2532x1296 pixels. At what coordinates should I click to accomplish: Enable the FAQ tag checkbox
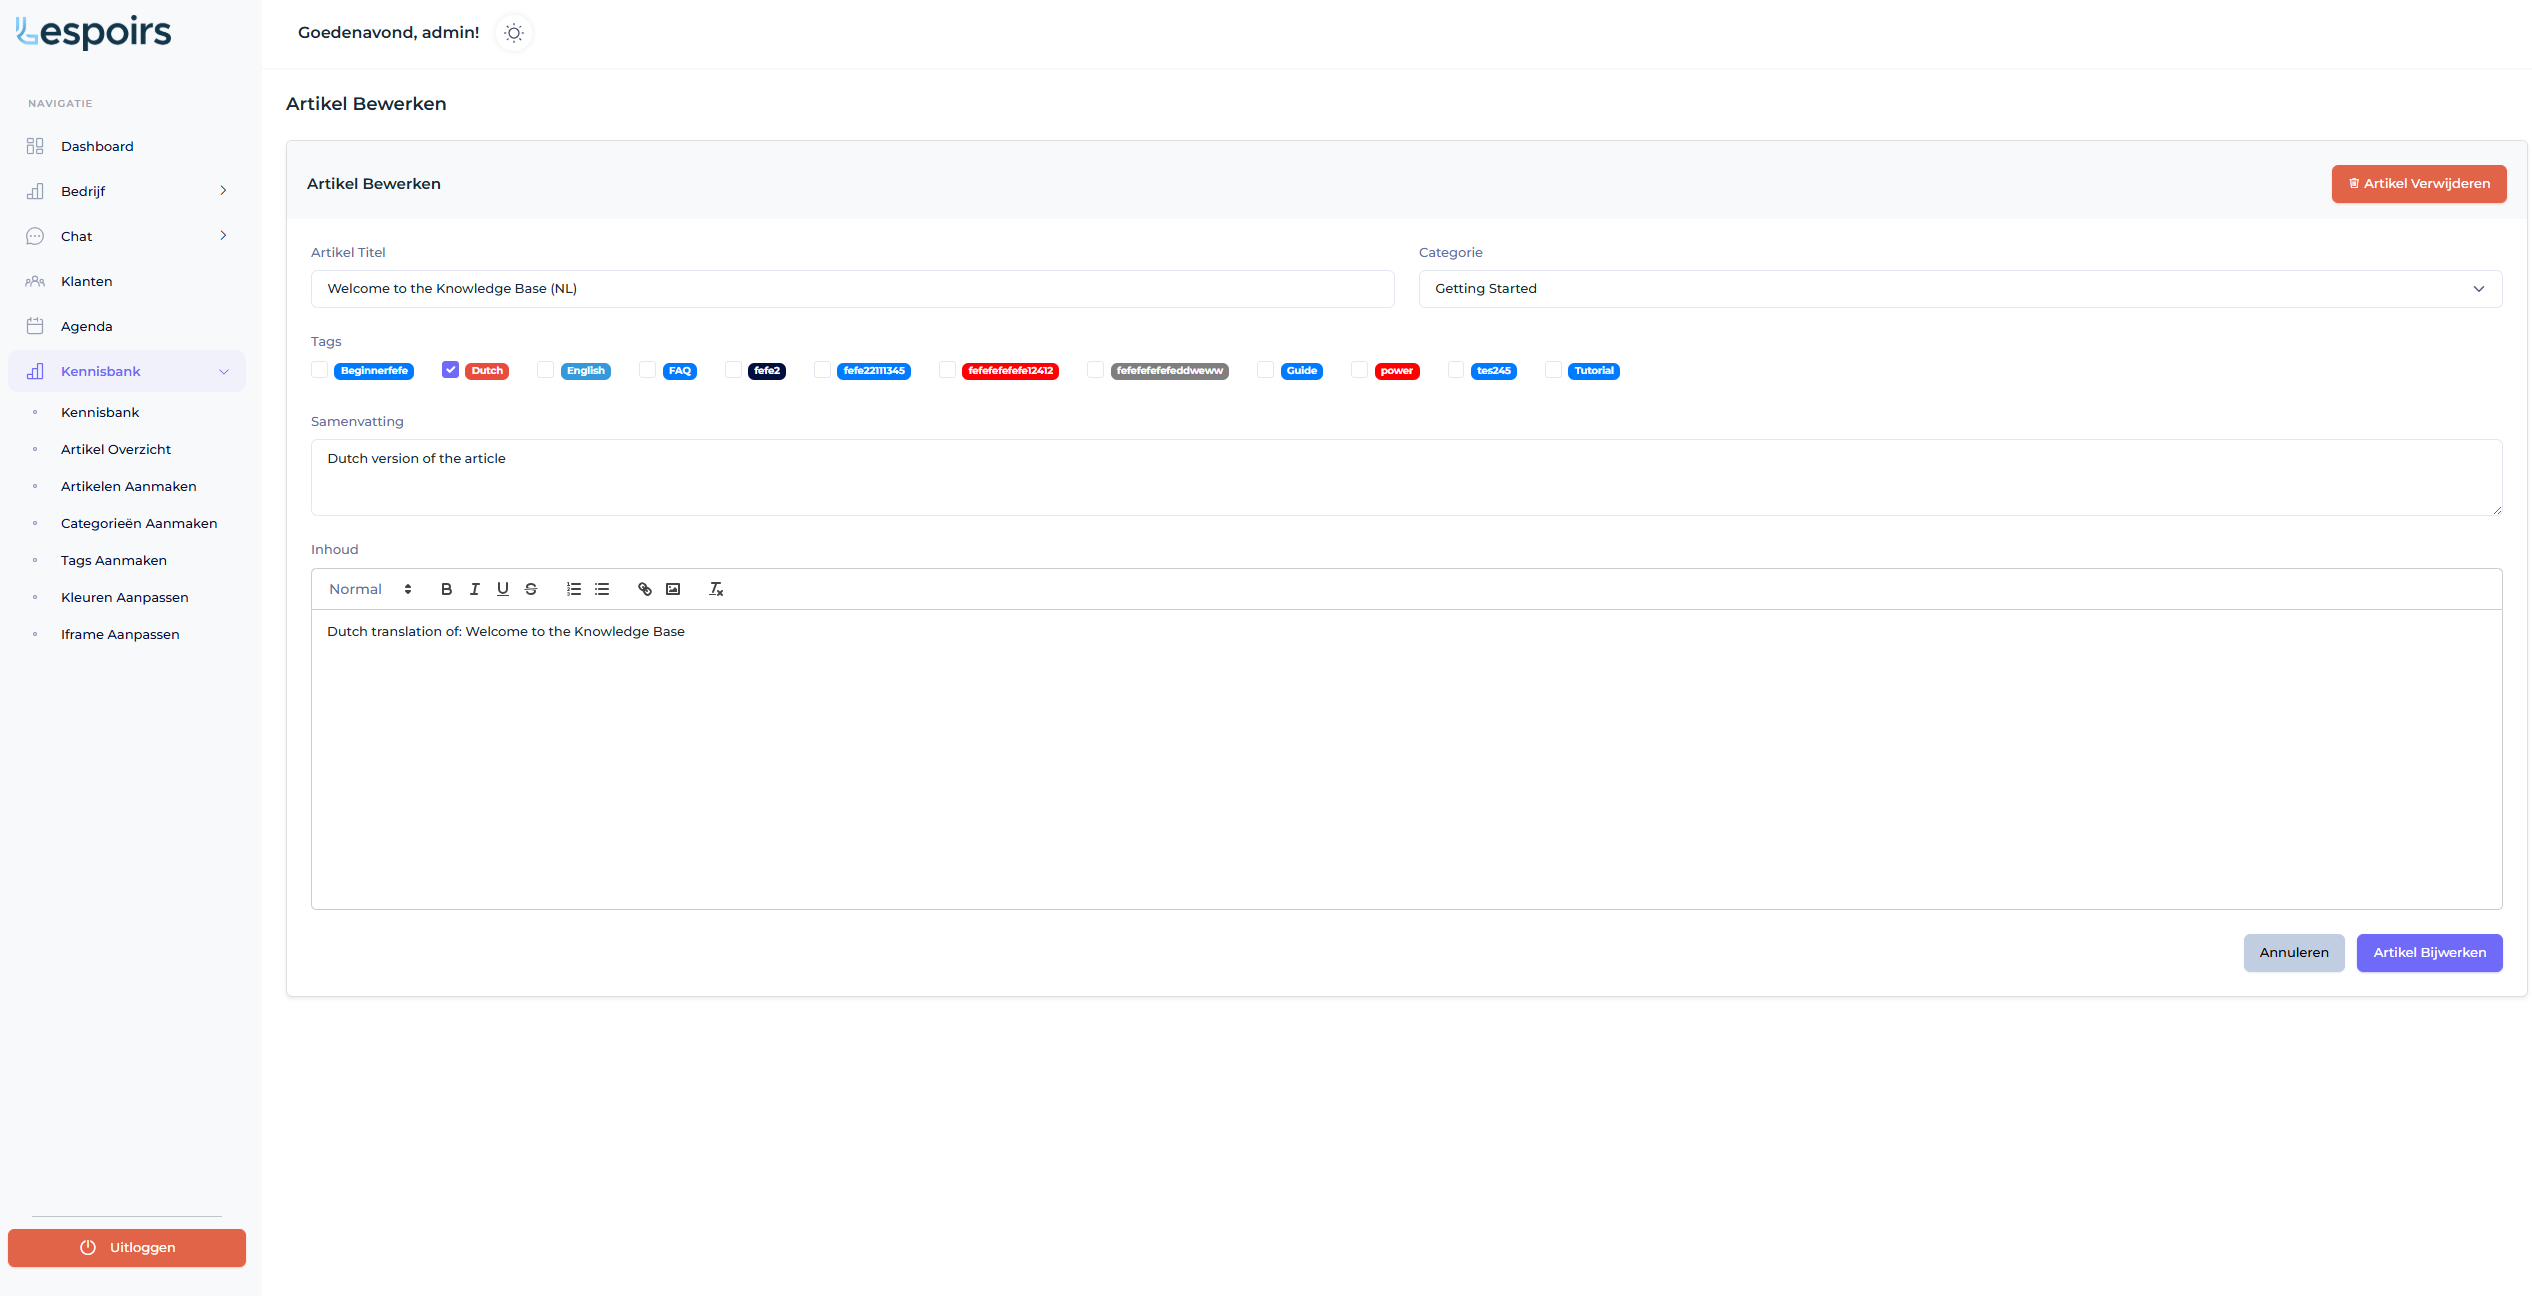coord(648,370)
